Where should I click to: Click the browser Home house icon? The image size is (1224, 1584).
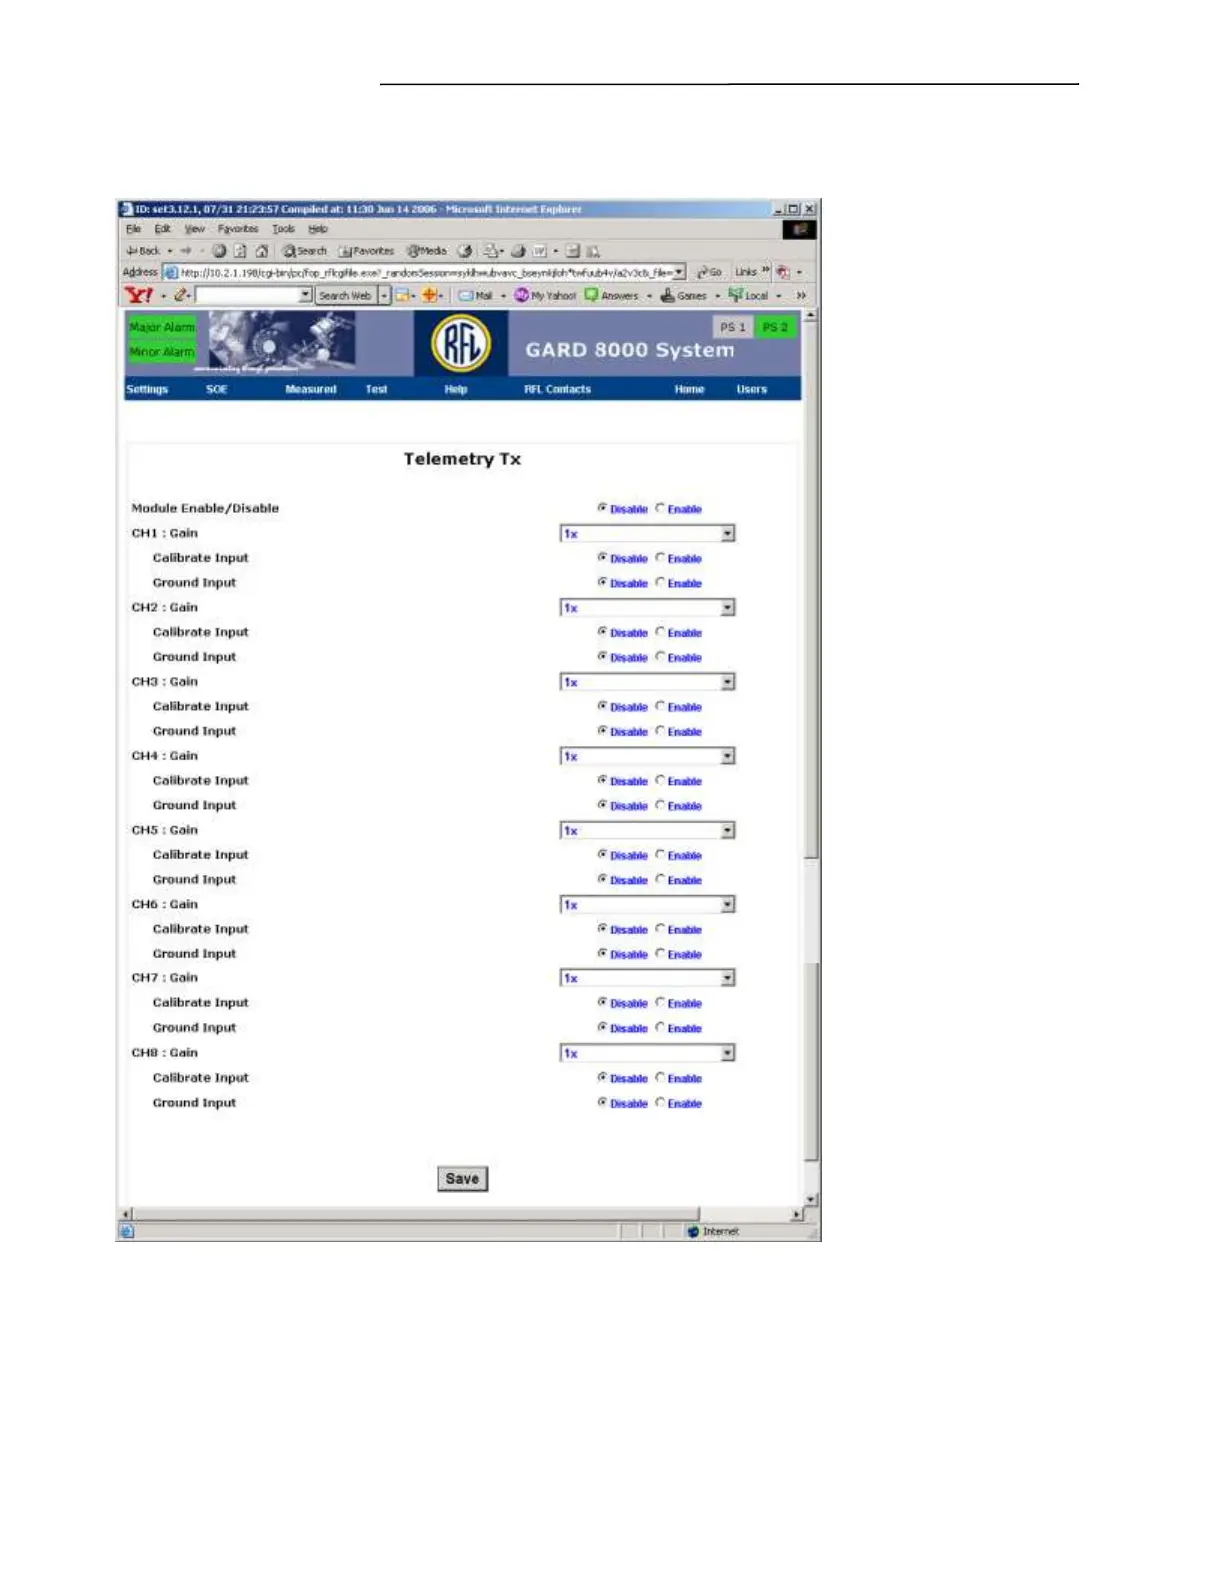pos(261,251)
